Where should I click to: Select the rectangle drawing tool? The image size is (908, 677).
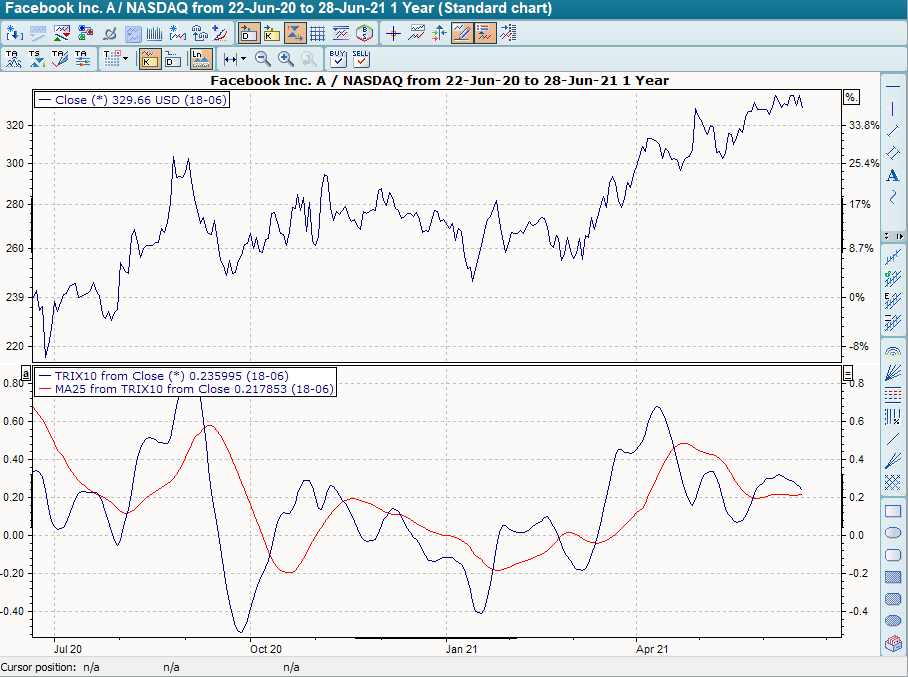point(893,511)
